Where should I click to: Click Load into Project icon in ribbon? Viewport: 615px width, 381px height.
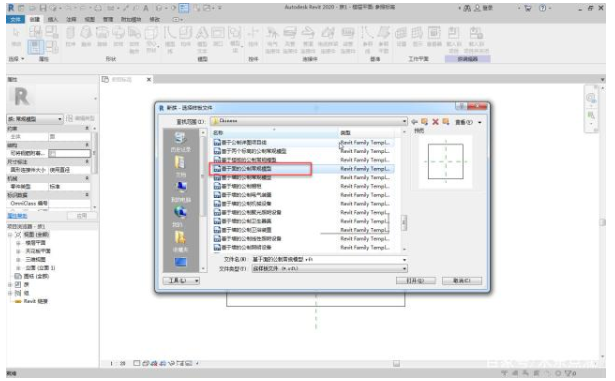pos(454,39)
